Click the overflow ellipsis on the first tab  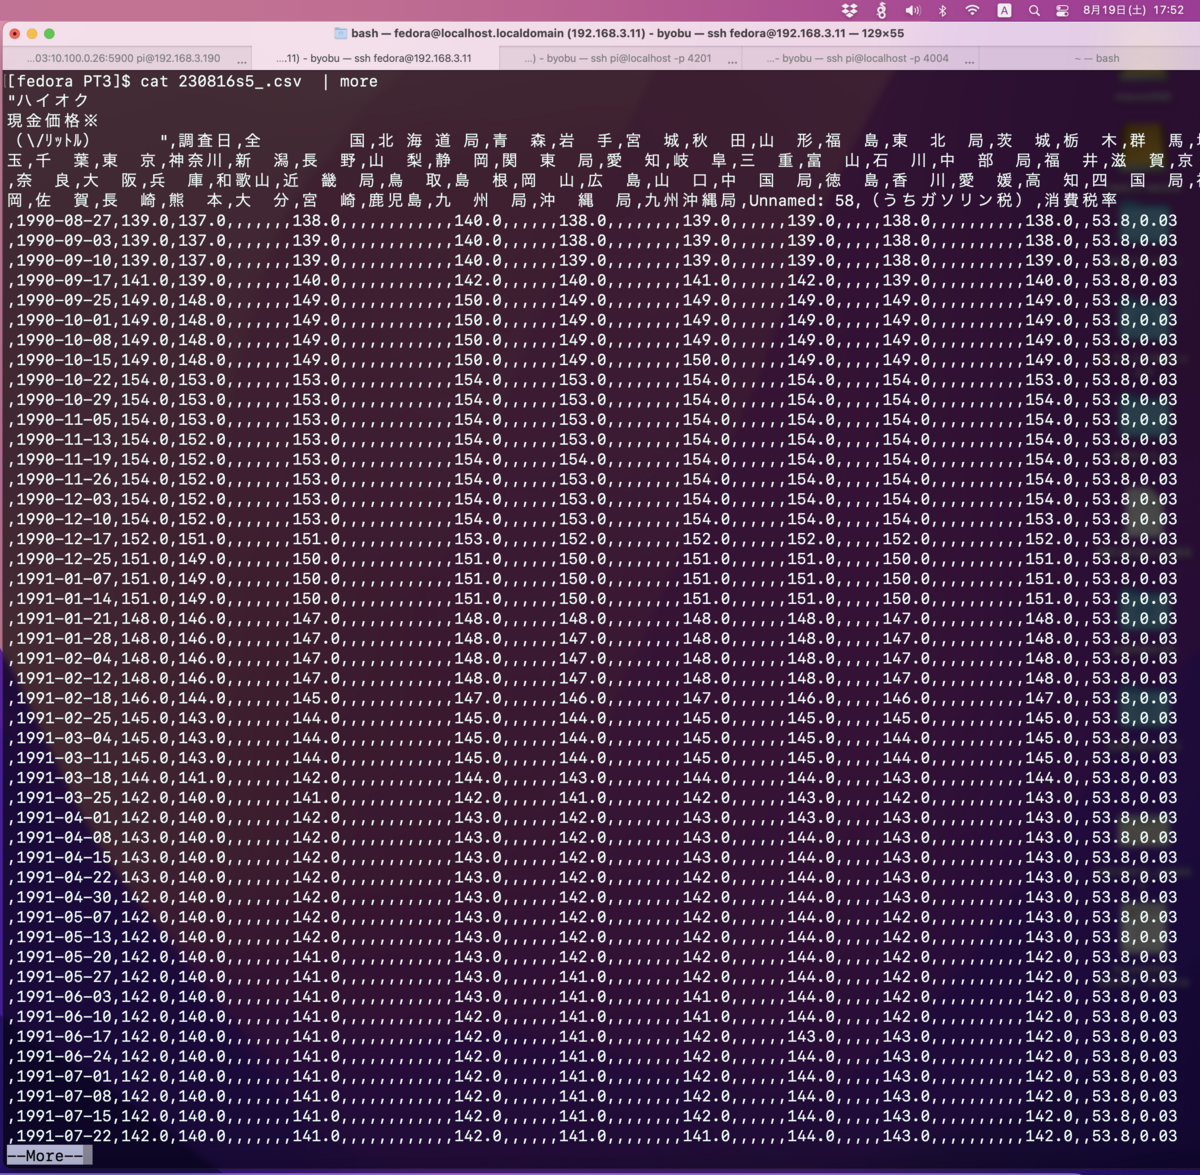(x=241, y=60)
